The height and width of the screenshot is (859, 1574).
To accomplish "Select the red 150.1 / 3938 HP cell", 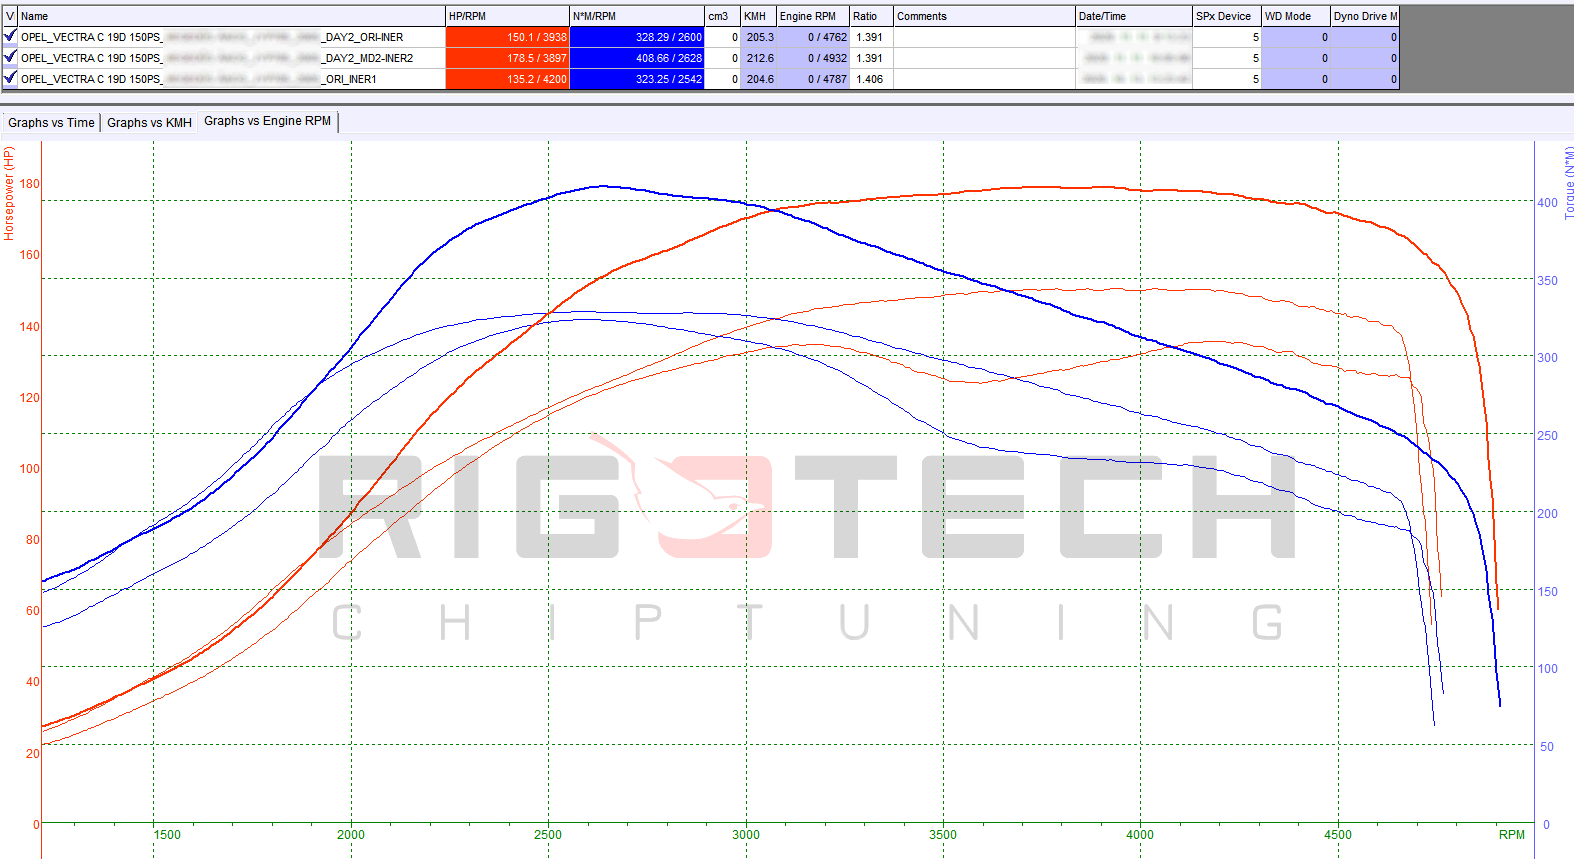I will pyautogui.click(x=507, y=37).
